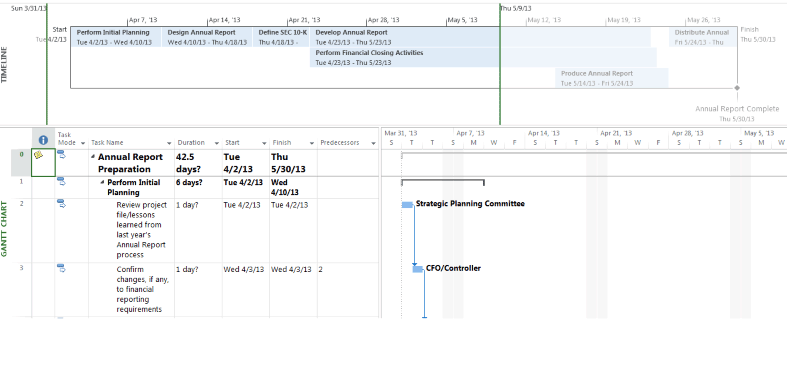Select the Develop Annual Report timeline bar
Viewport: 800px width, 384px height.
(x=480, y=37)
